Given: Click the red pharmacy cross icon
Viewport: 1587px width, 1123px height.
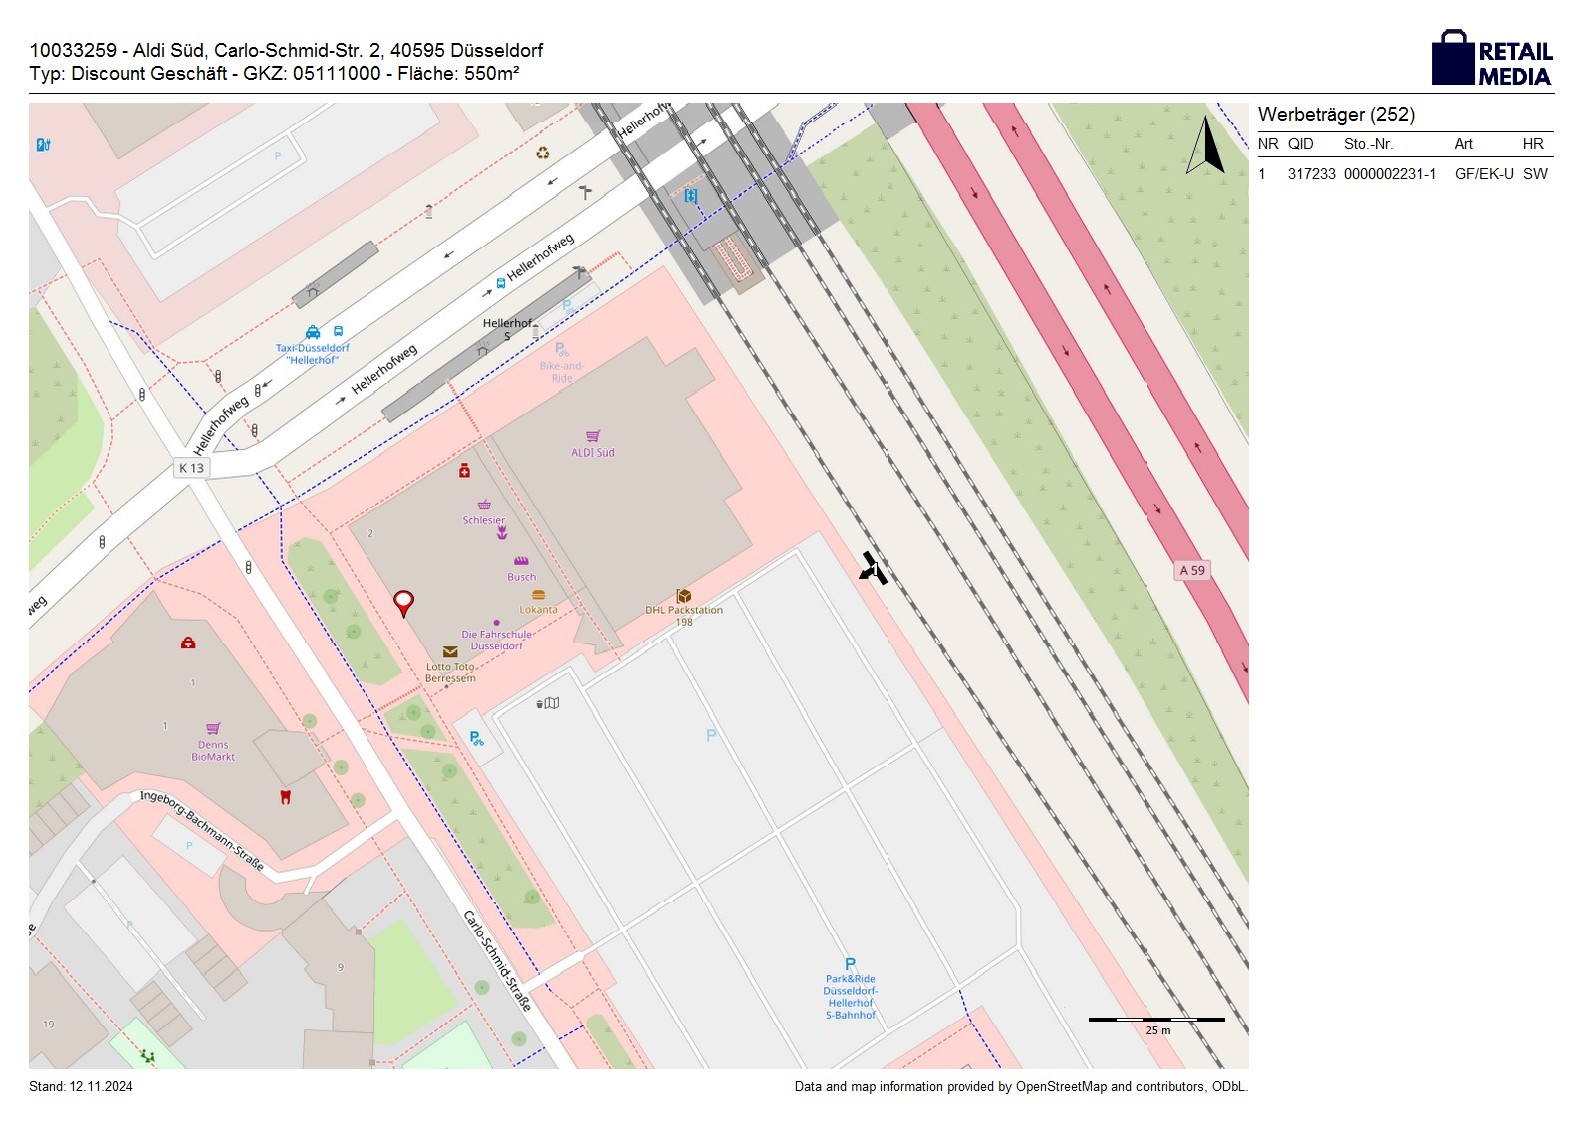Looking at the screenshot, I should [464, 471].
